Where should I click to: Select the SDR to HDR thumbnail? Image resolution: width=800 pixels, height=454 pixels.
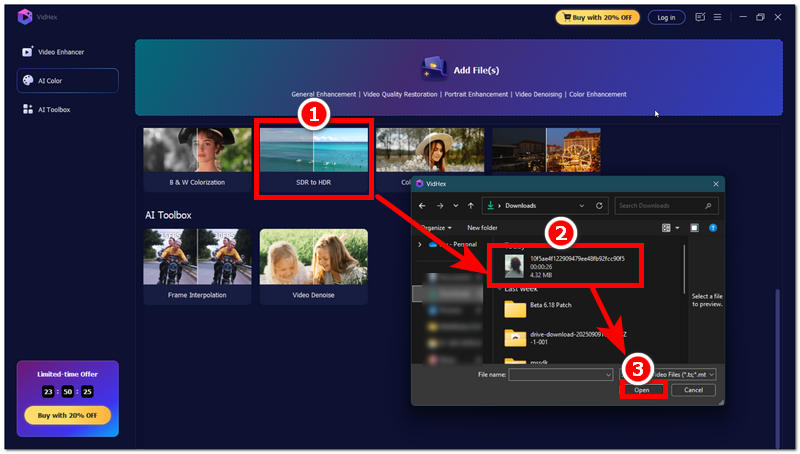pyautogui.click(x=315, y=157)
